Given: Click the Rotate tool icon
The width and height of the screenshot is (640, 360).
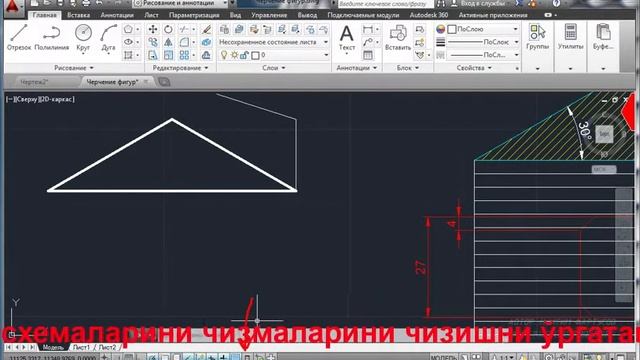Looking at the screenshot, I should [168, 29].
